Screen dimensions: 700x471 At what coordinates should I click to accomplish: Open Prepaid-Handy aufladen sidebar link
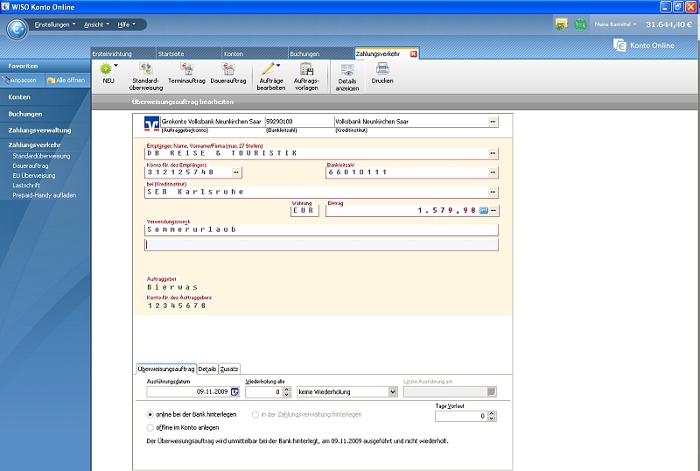coord(44,195)
